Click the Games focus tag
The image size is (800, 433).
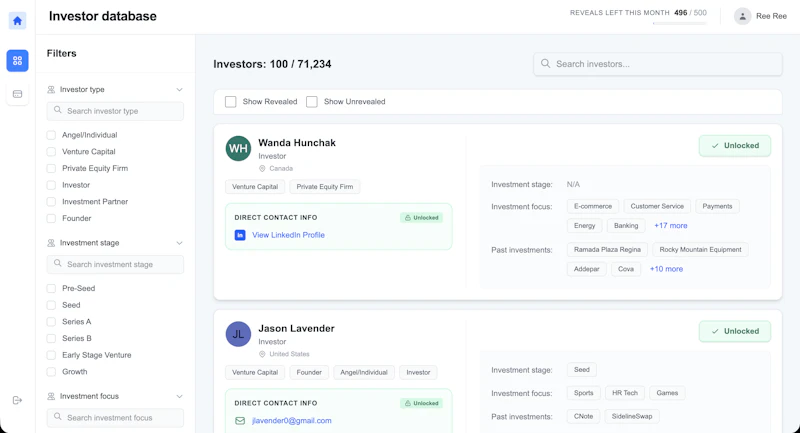tap(667, 393)
